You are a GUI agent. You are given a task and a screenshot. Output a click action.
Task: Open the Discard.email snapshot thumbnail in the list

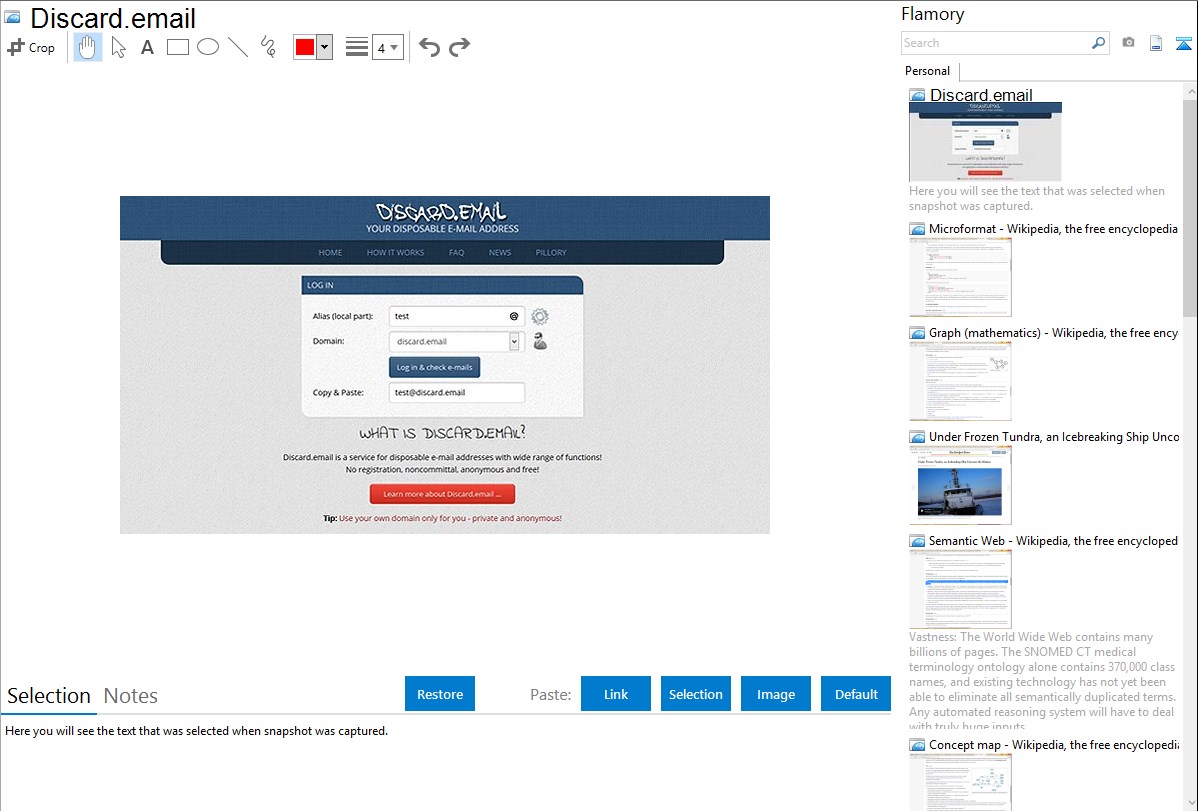point(986,142)
